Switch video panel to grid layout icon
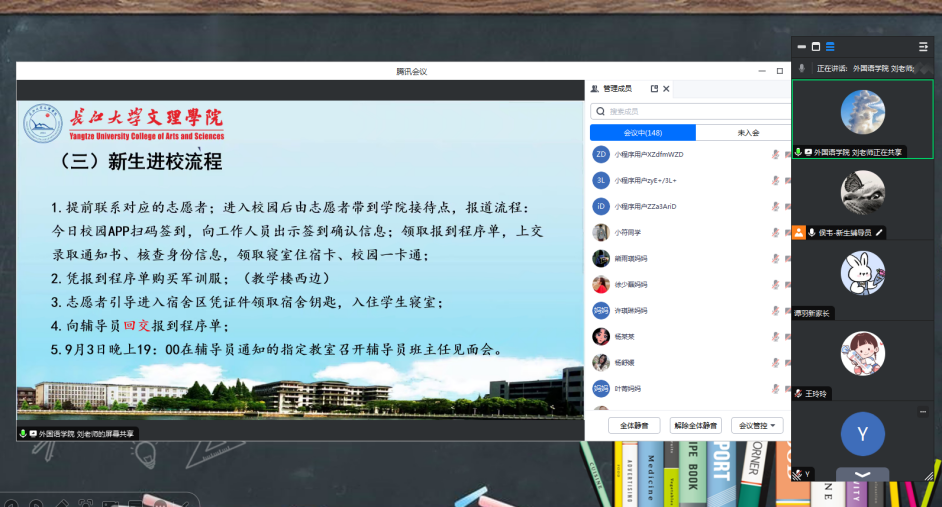 pos(829,47)
